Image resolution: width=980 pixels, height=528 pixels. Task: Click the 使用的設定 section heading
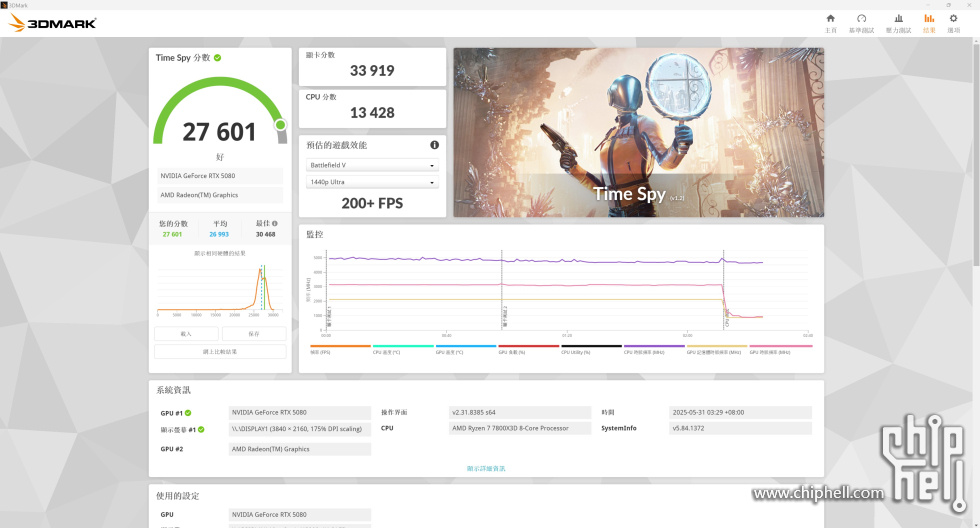pos(178,496)
